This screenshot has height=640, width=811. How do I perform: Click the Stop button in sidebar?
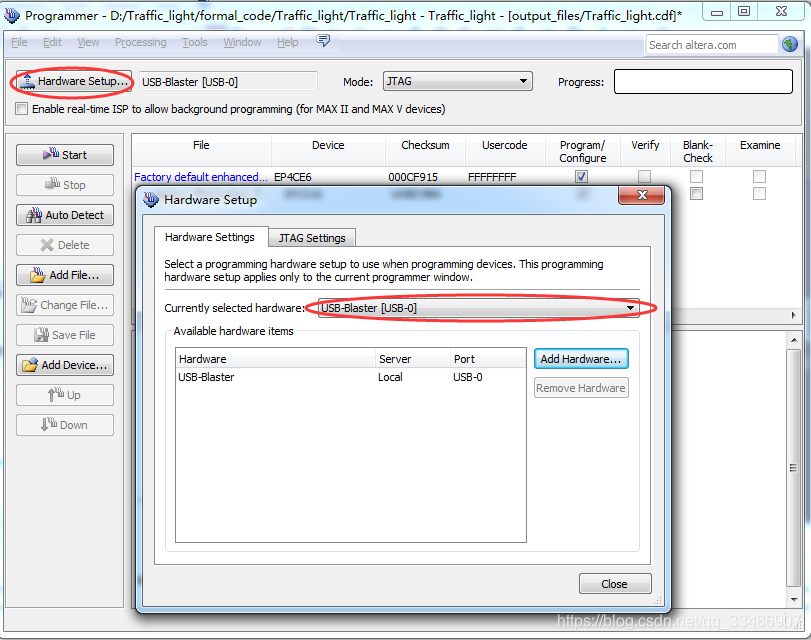65,185
